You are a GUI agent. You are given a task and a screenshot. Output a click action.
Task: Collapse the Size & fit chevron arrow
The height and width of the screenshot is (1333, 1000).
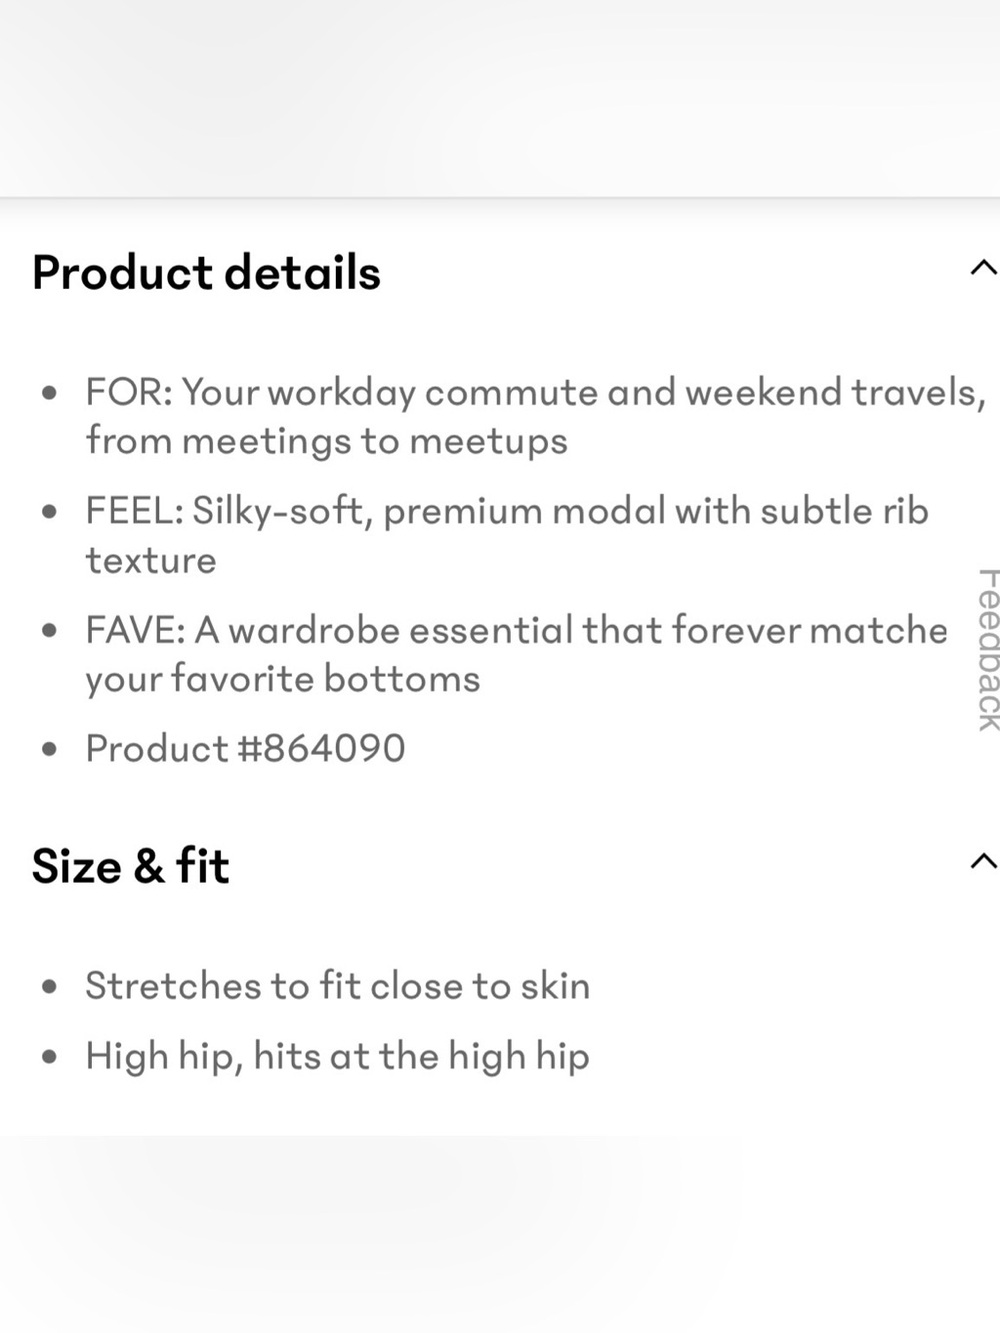click(983, 861)
